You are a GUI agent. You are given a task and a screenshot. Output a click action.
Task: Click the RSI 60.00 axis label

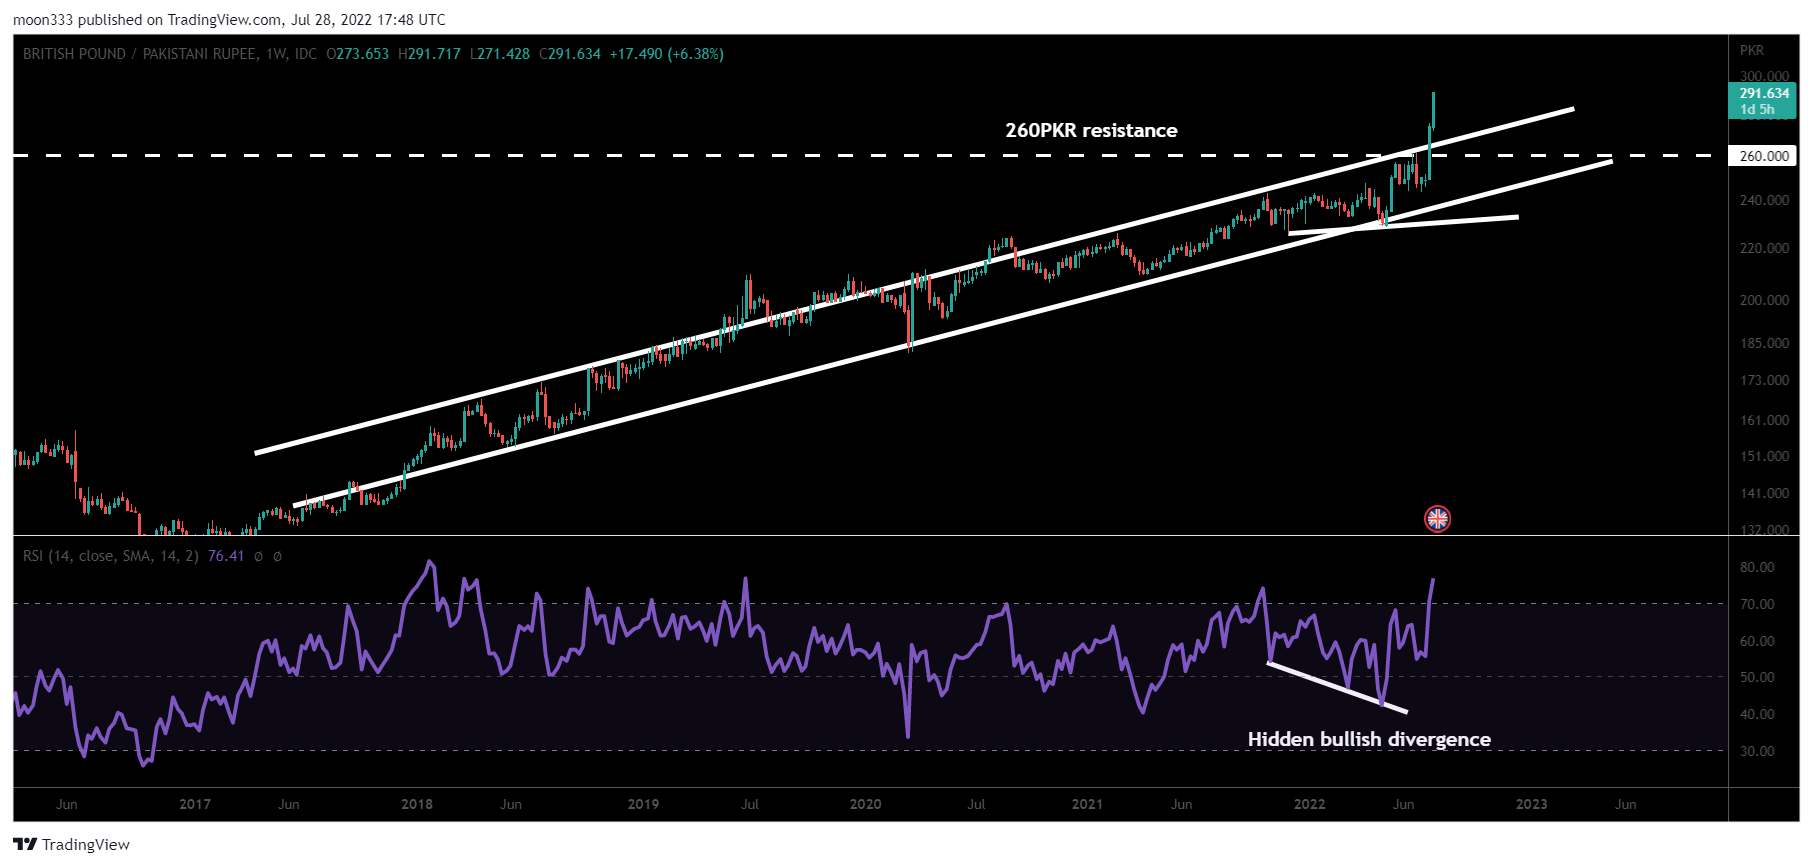point(1757,641)
